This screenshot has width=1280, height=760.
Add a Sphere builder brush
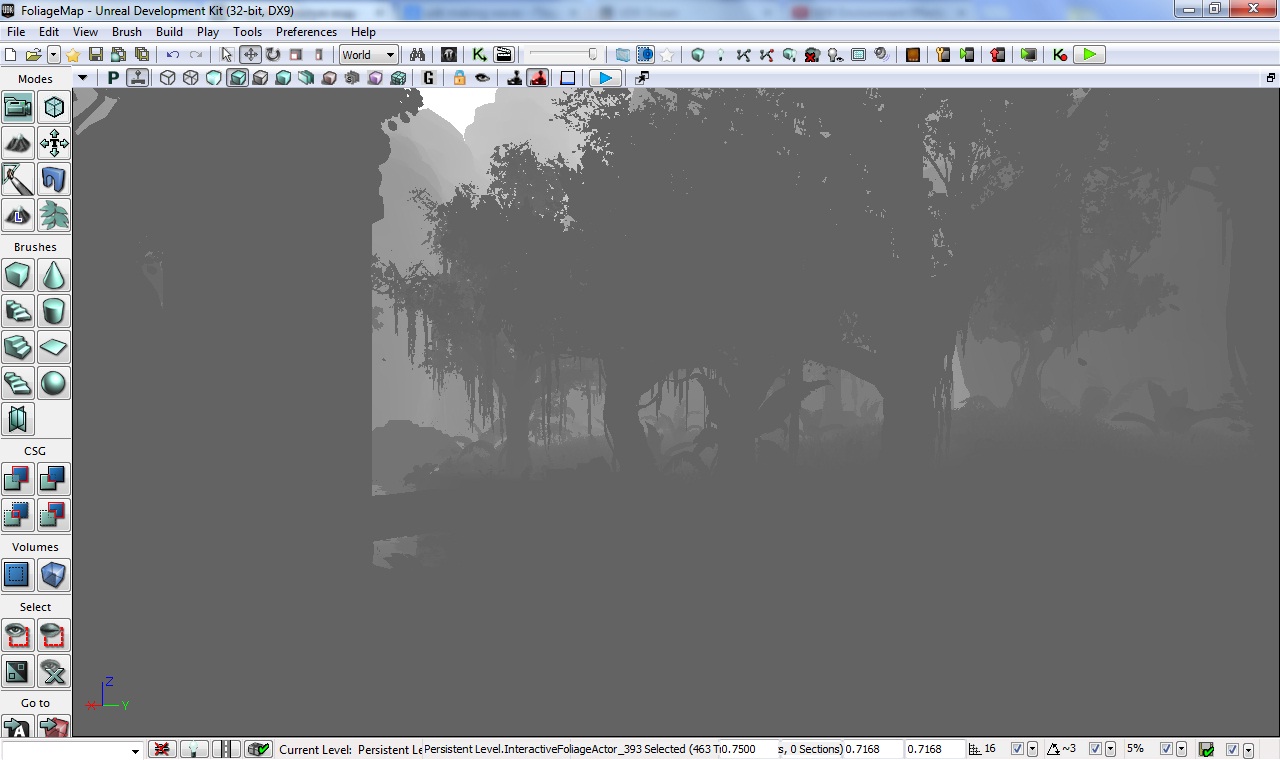[54, 383]
